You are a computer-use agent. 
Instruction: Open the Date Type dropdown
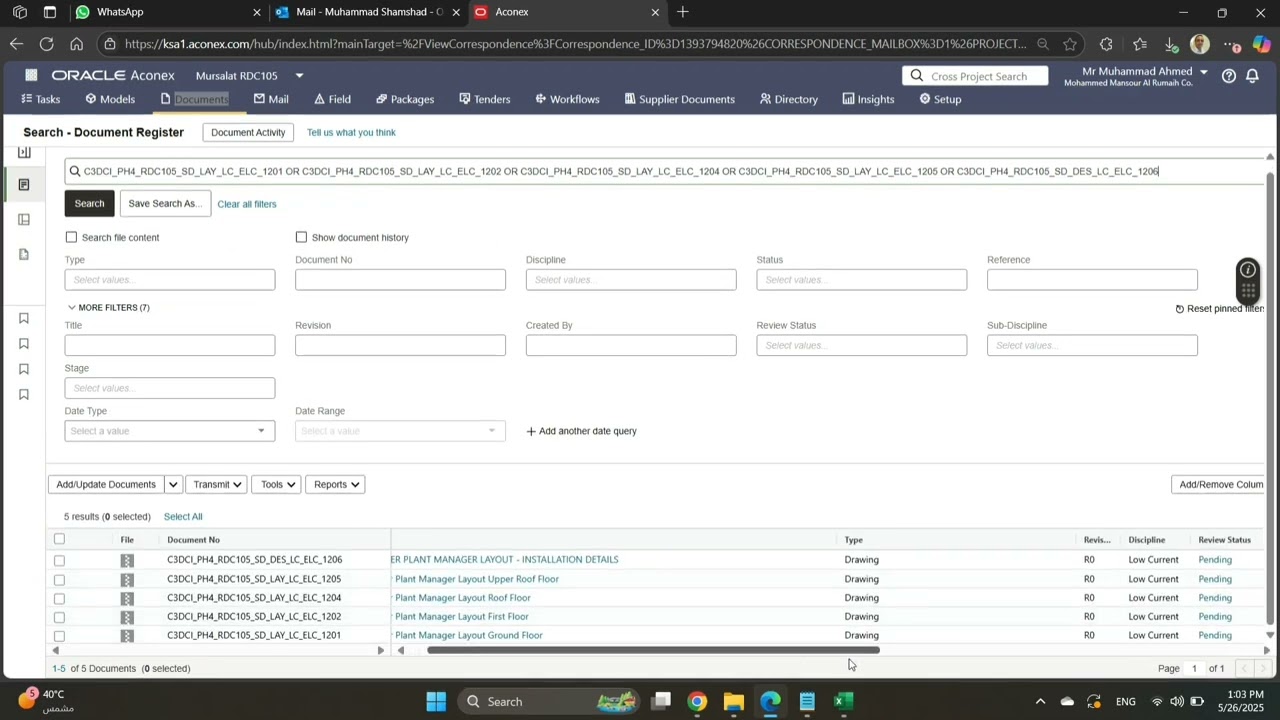(170, 431)
